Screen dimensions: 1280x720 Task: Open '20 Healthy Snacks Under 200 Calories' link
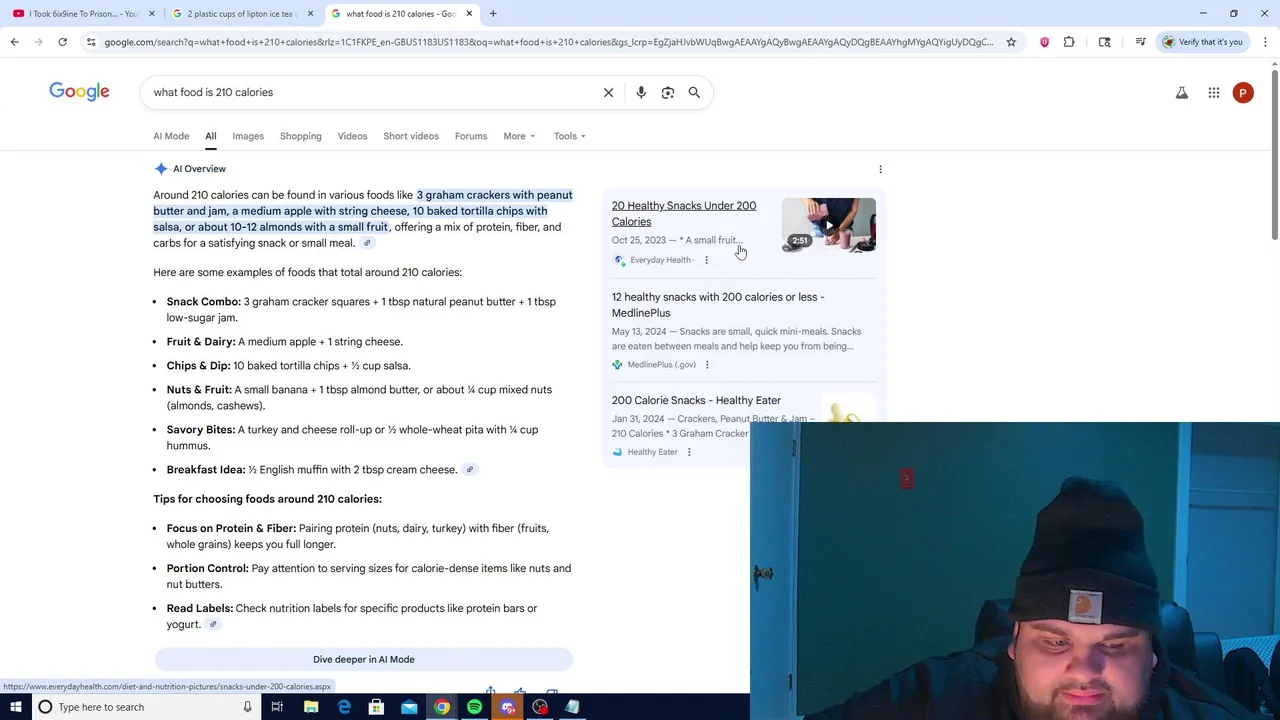click(x=684, y=214)
